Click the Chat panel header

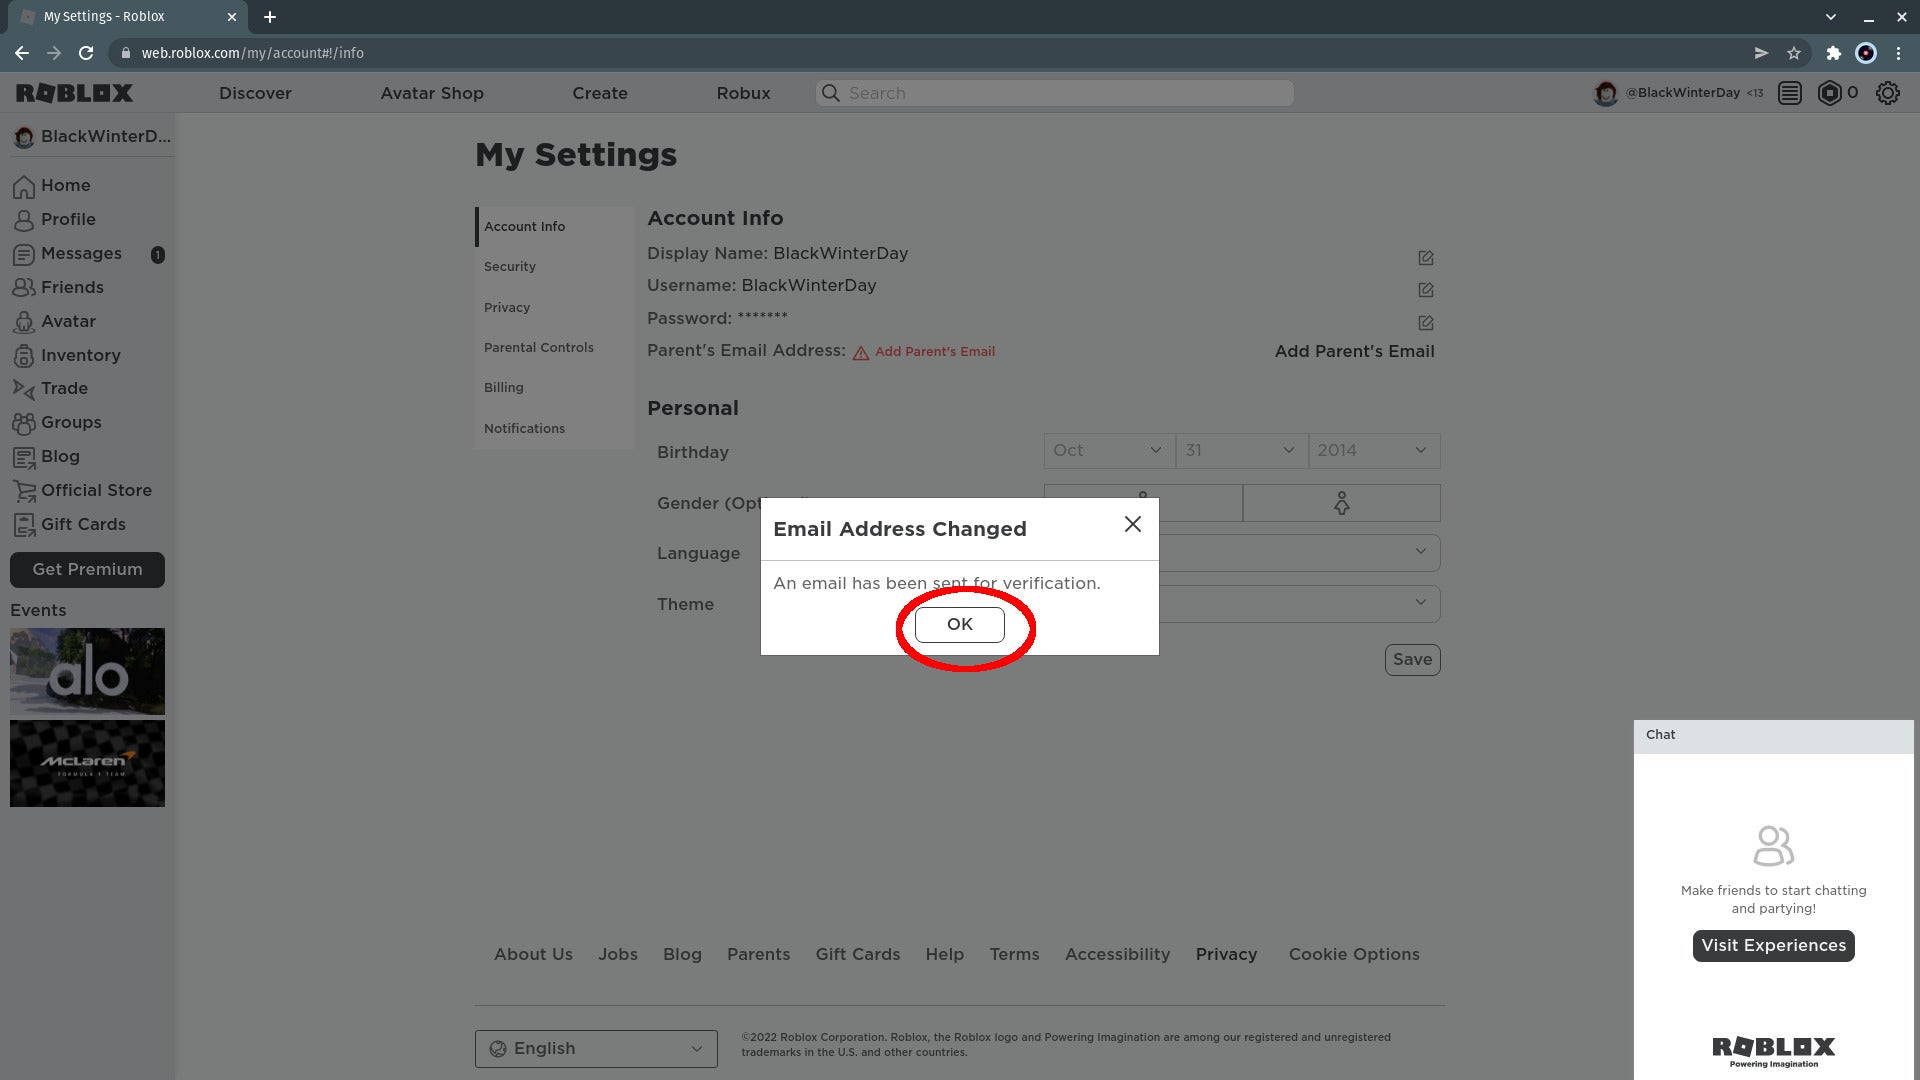[x=1773, y=735]
